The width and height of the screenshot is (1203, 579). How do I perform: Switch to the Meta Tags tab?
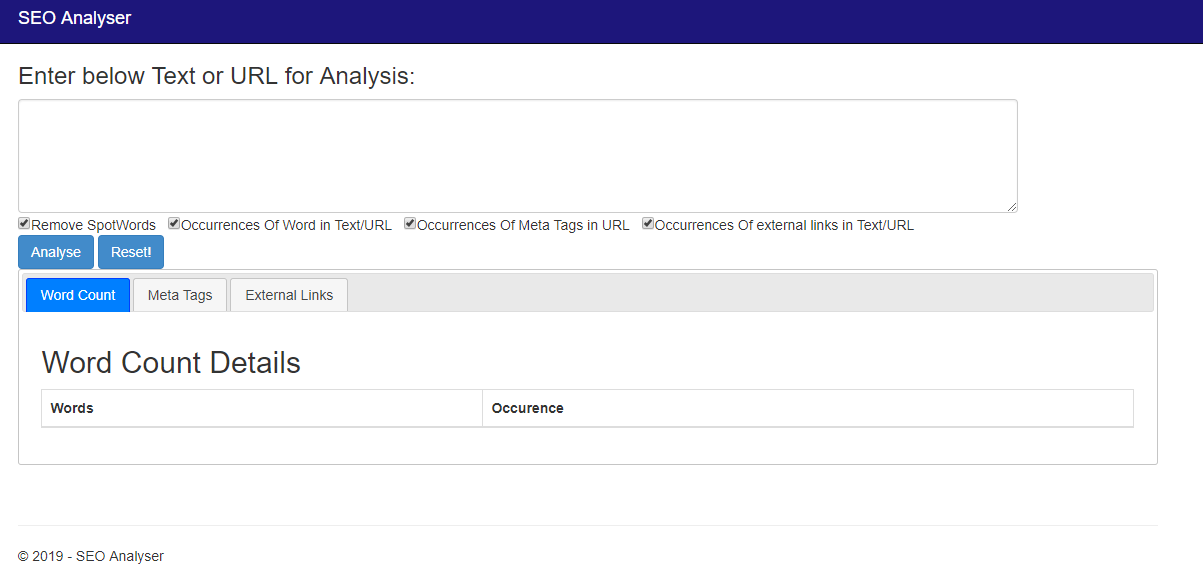[180, 295]
